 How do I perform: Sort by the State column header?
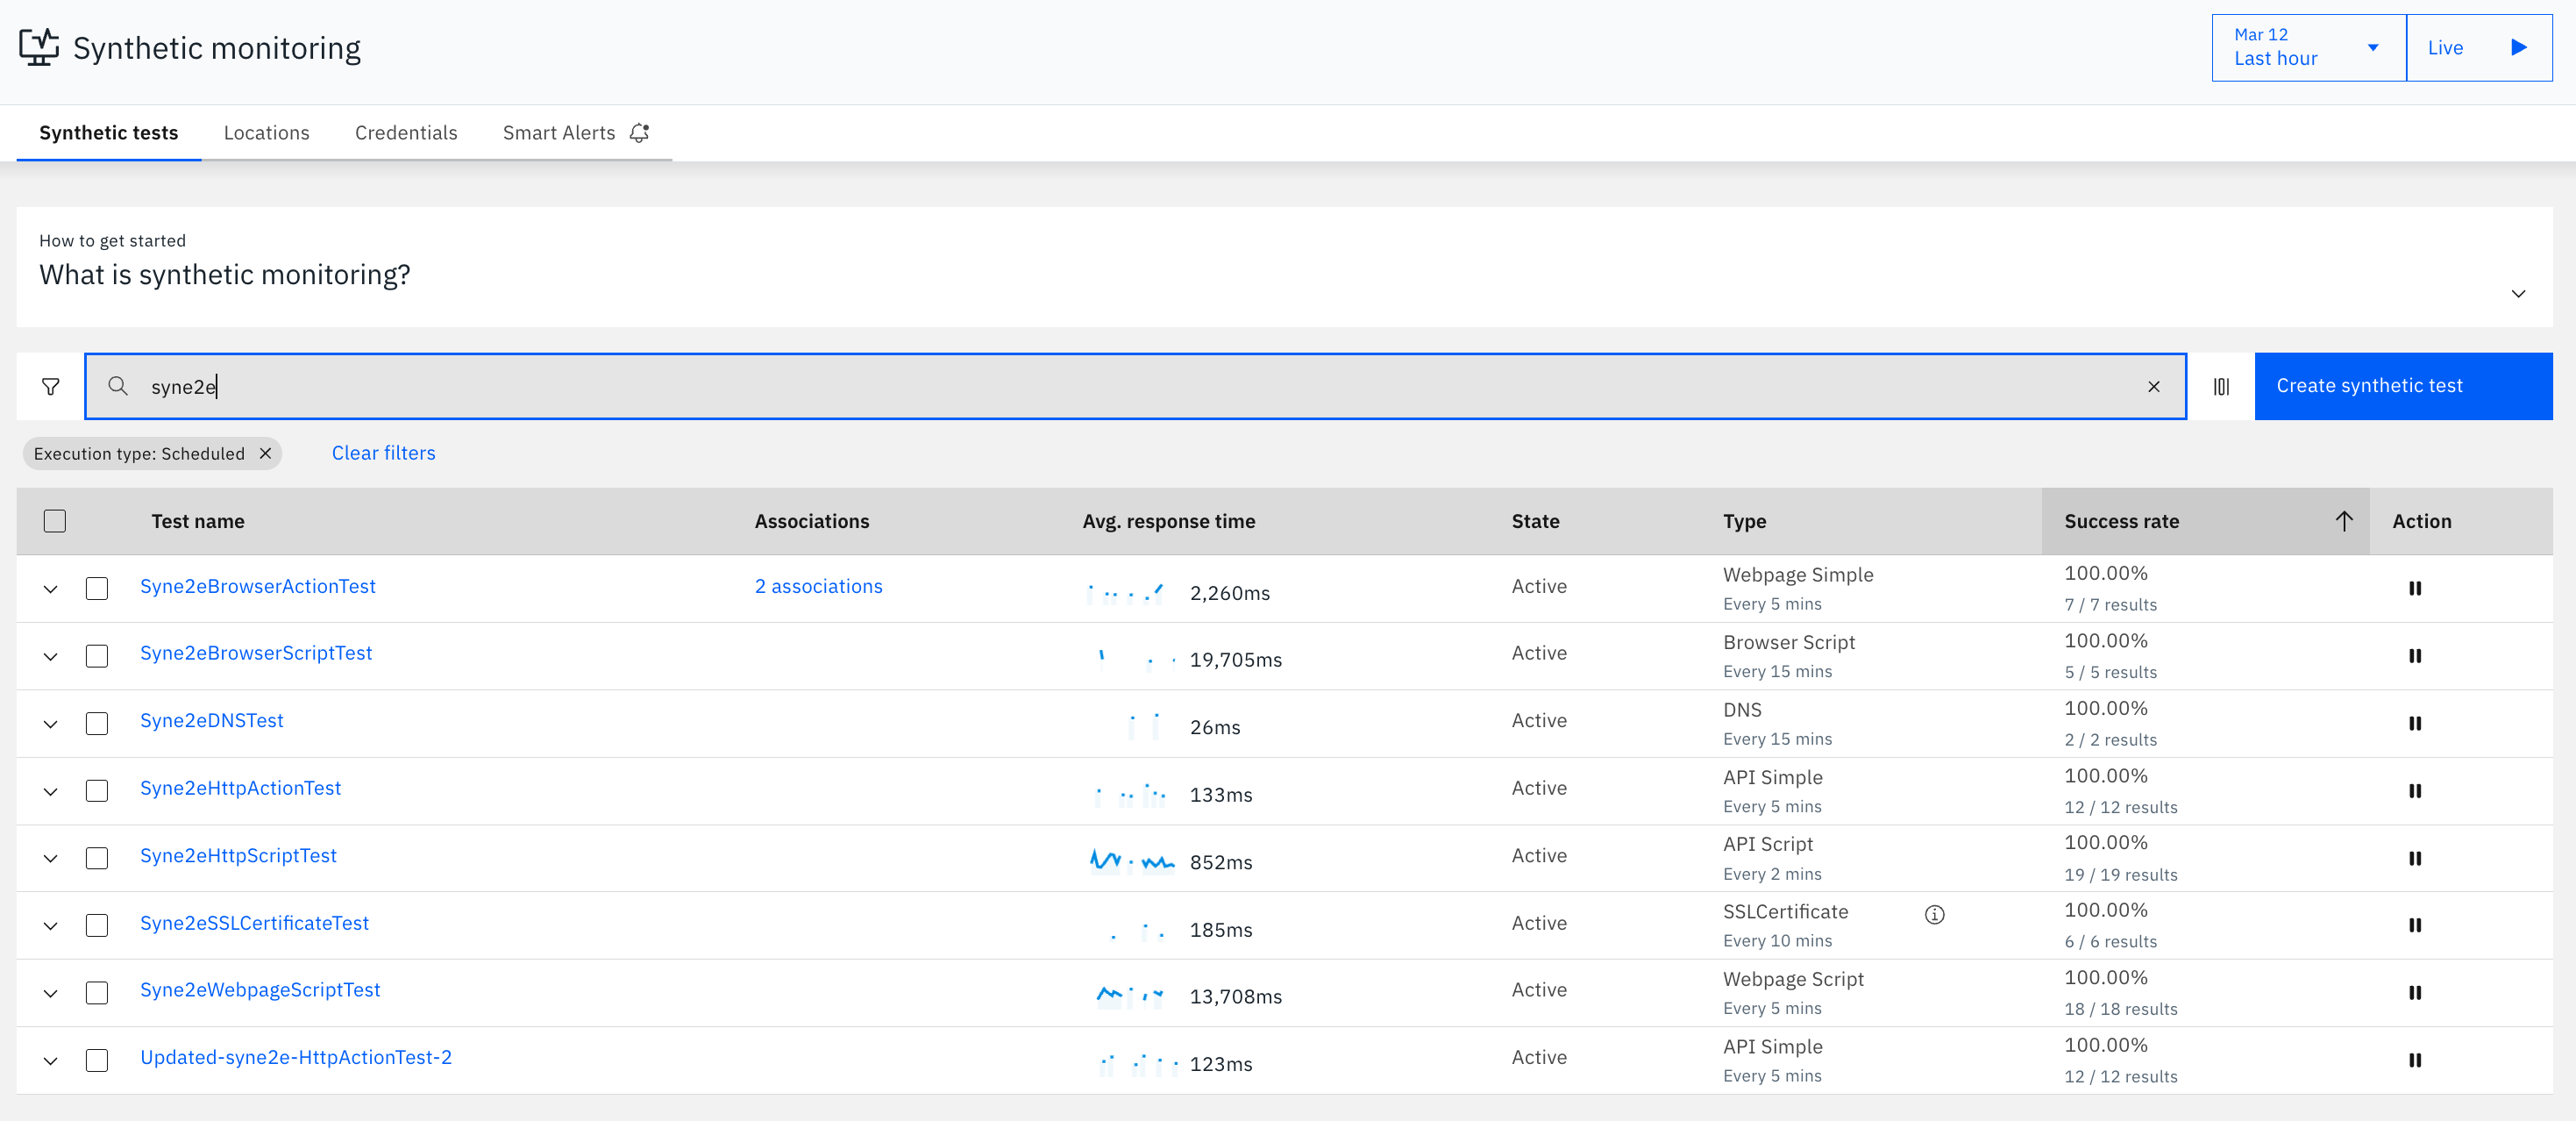coord(1535,521)
